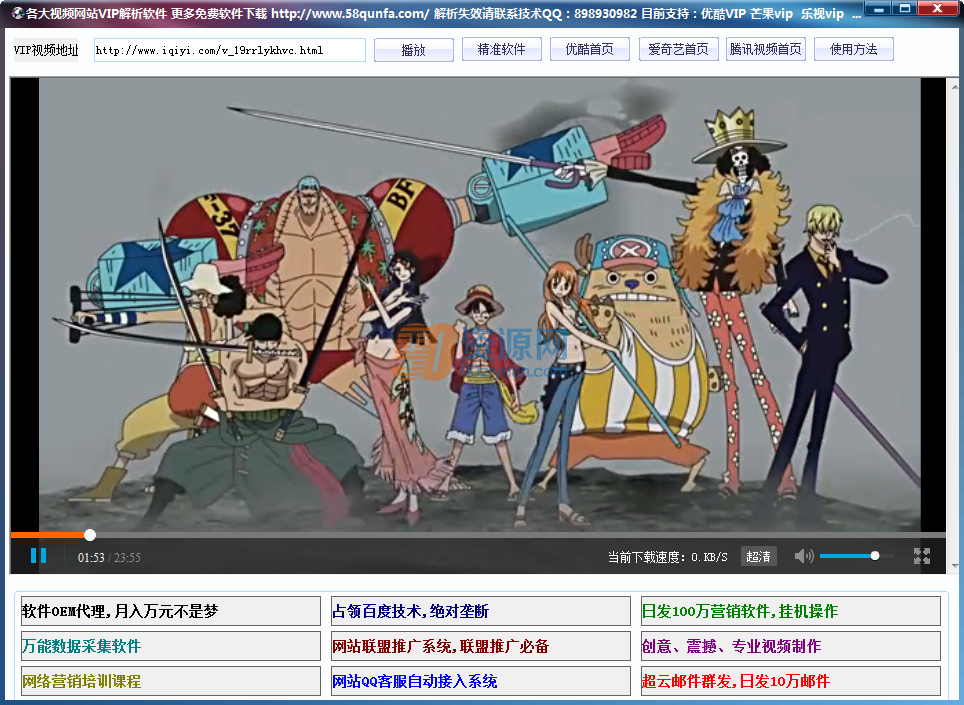964x705 pixels.
Task: Open 超云邮件群发,日发10万邮件 ad link
Action: coord(791,681)
